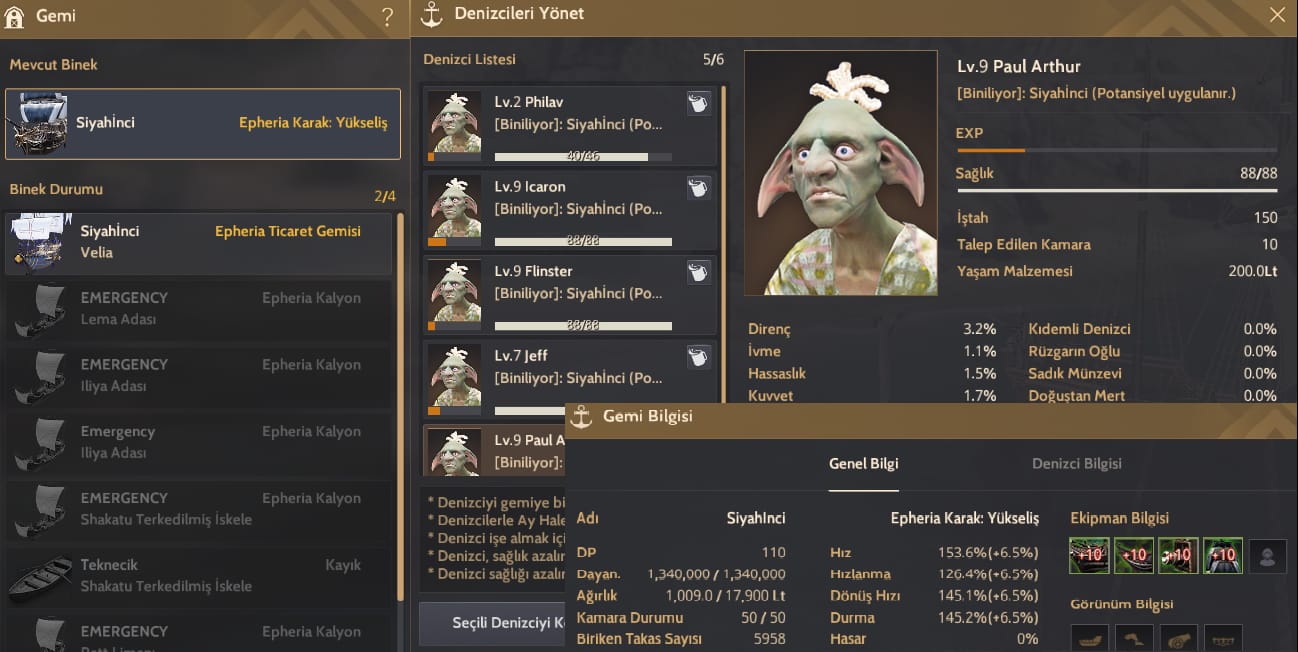Open the Genel Bilgi tab
Viewport: 1298px width, 652px height.
pyautogui.click(x=863, y=464)
